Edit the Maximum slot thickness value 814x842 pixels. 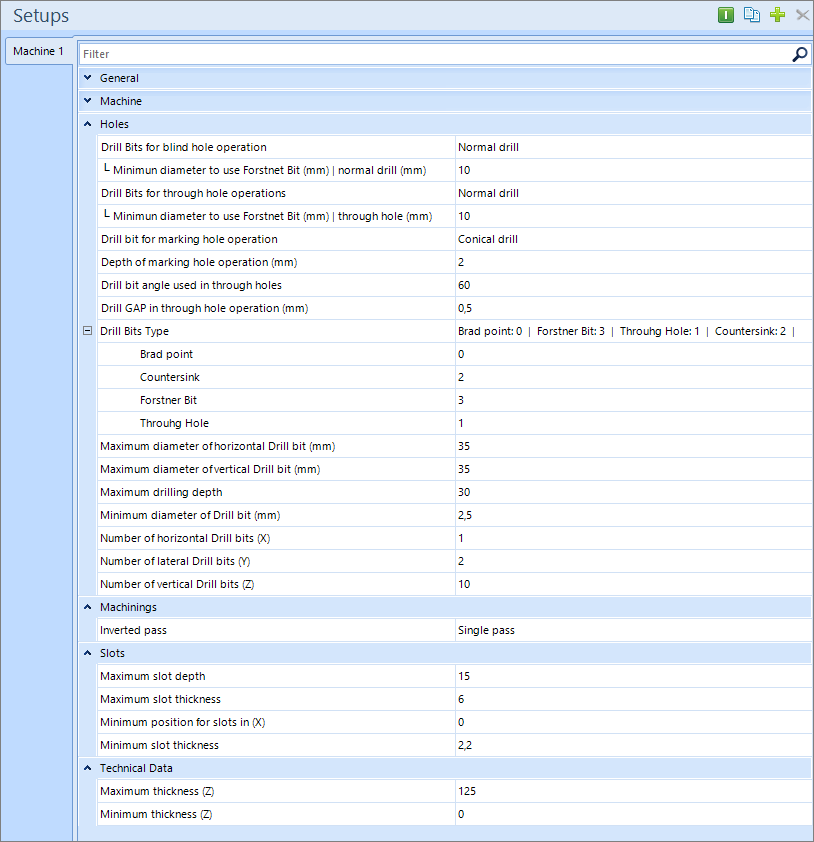(634, 699)
